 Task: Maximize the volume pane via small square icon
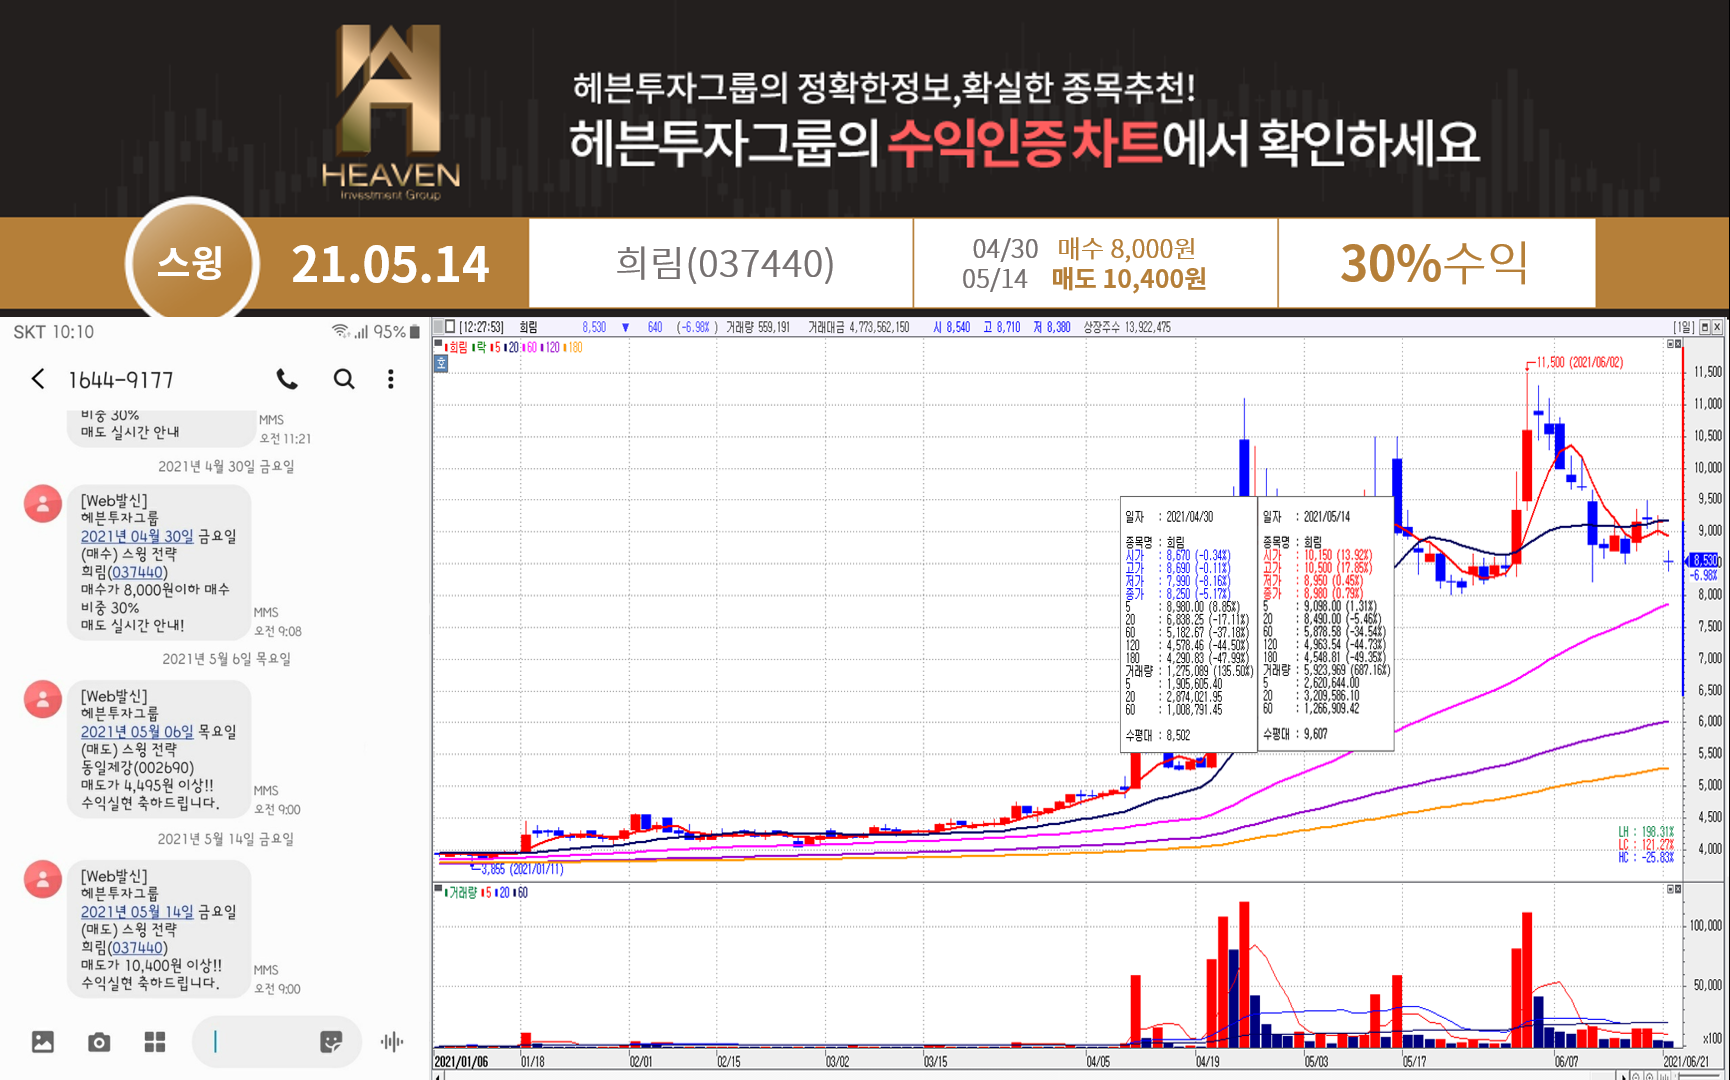(x=1670, y=889)
